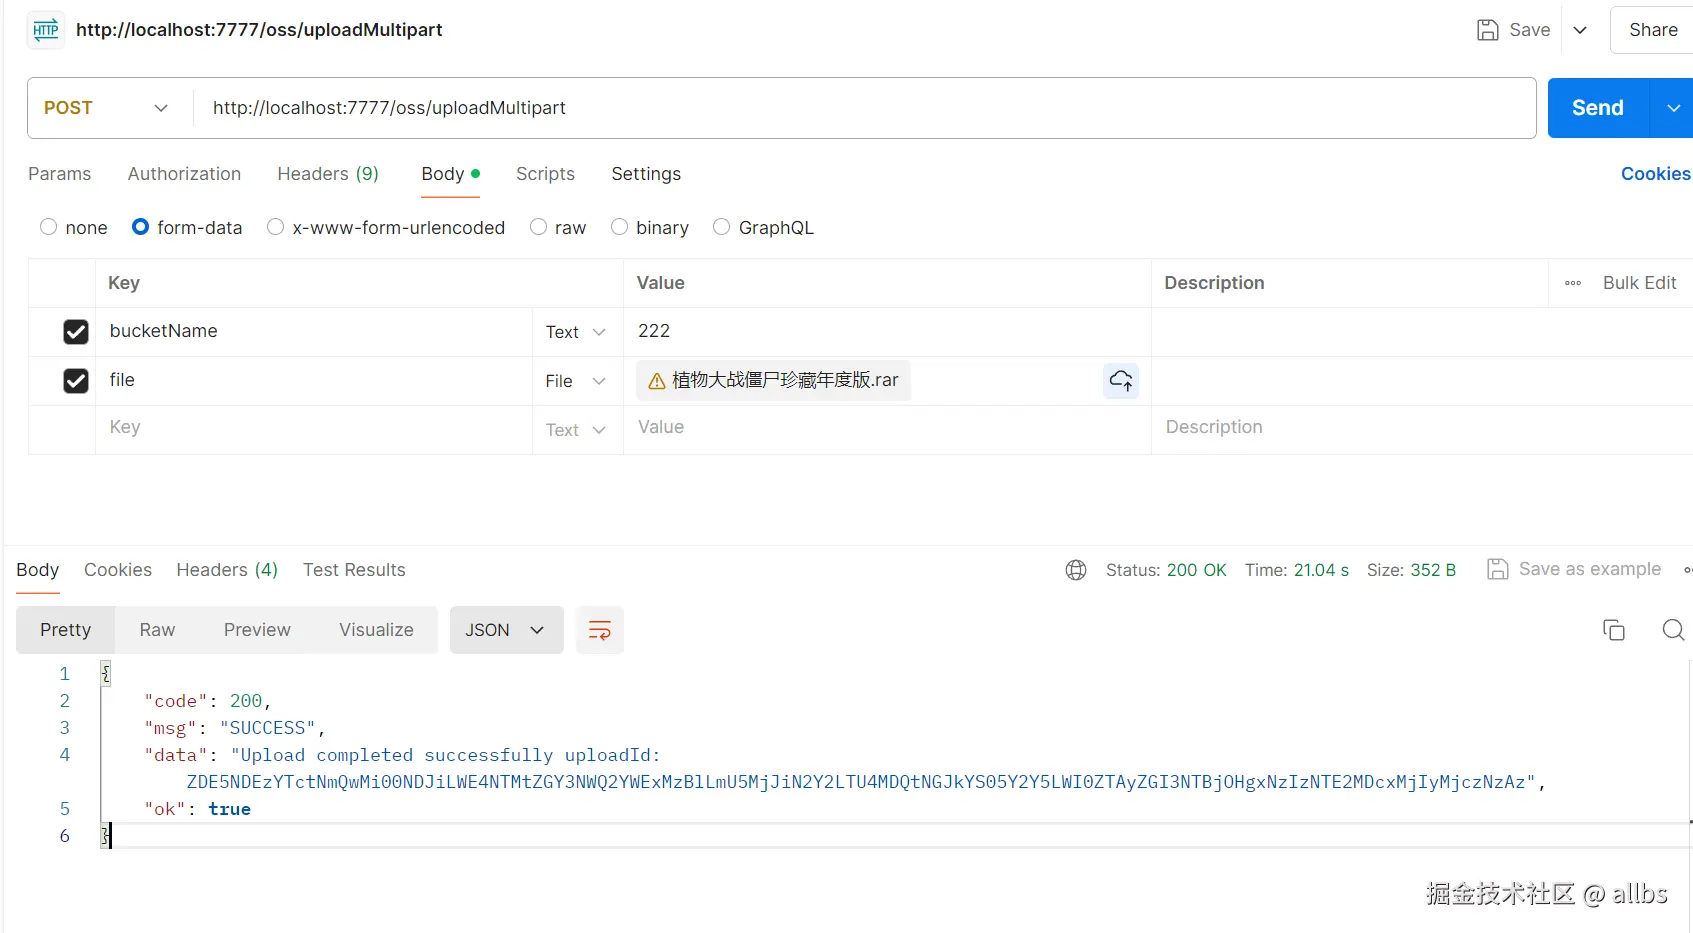Click the empty Description input field

pyautogui.click(x=1422, y=430)
